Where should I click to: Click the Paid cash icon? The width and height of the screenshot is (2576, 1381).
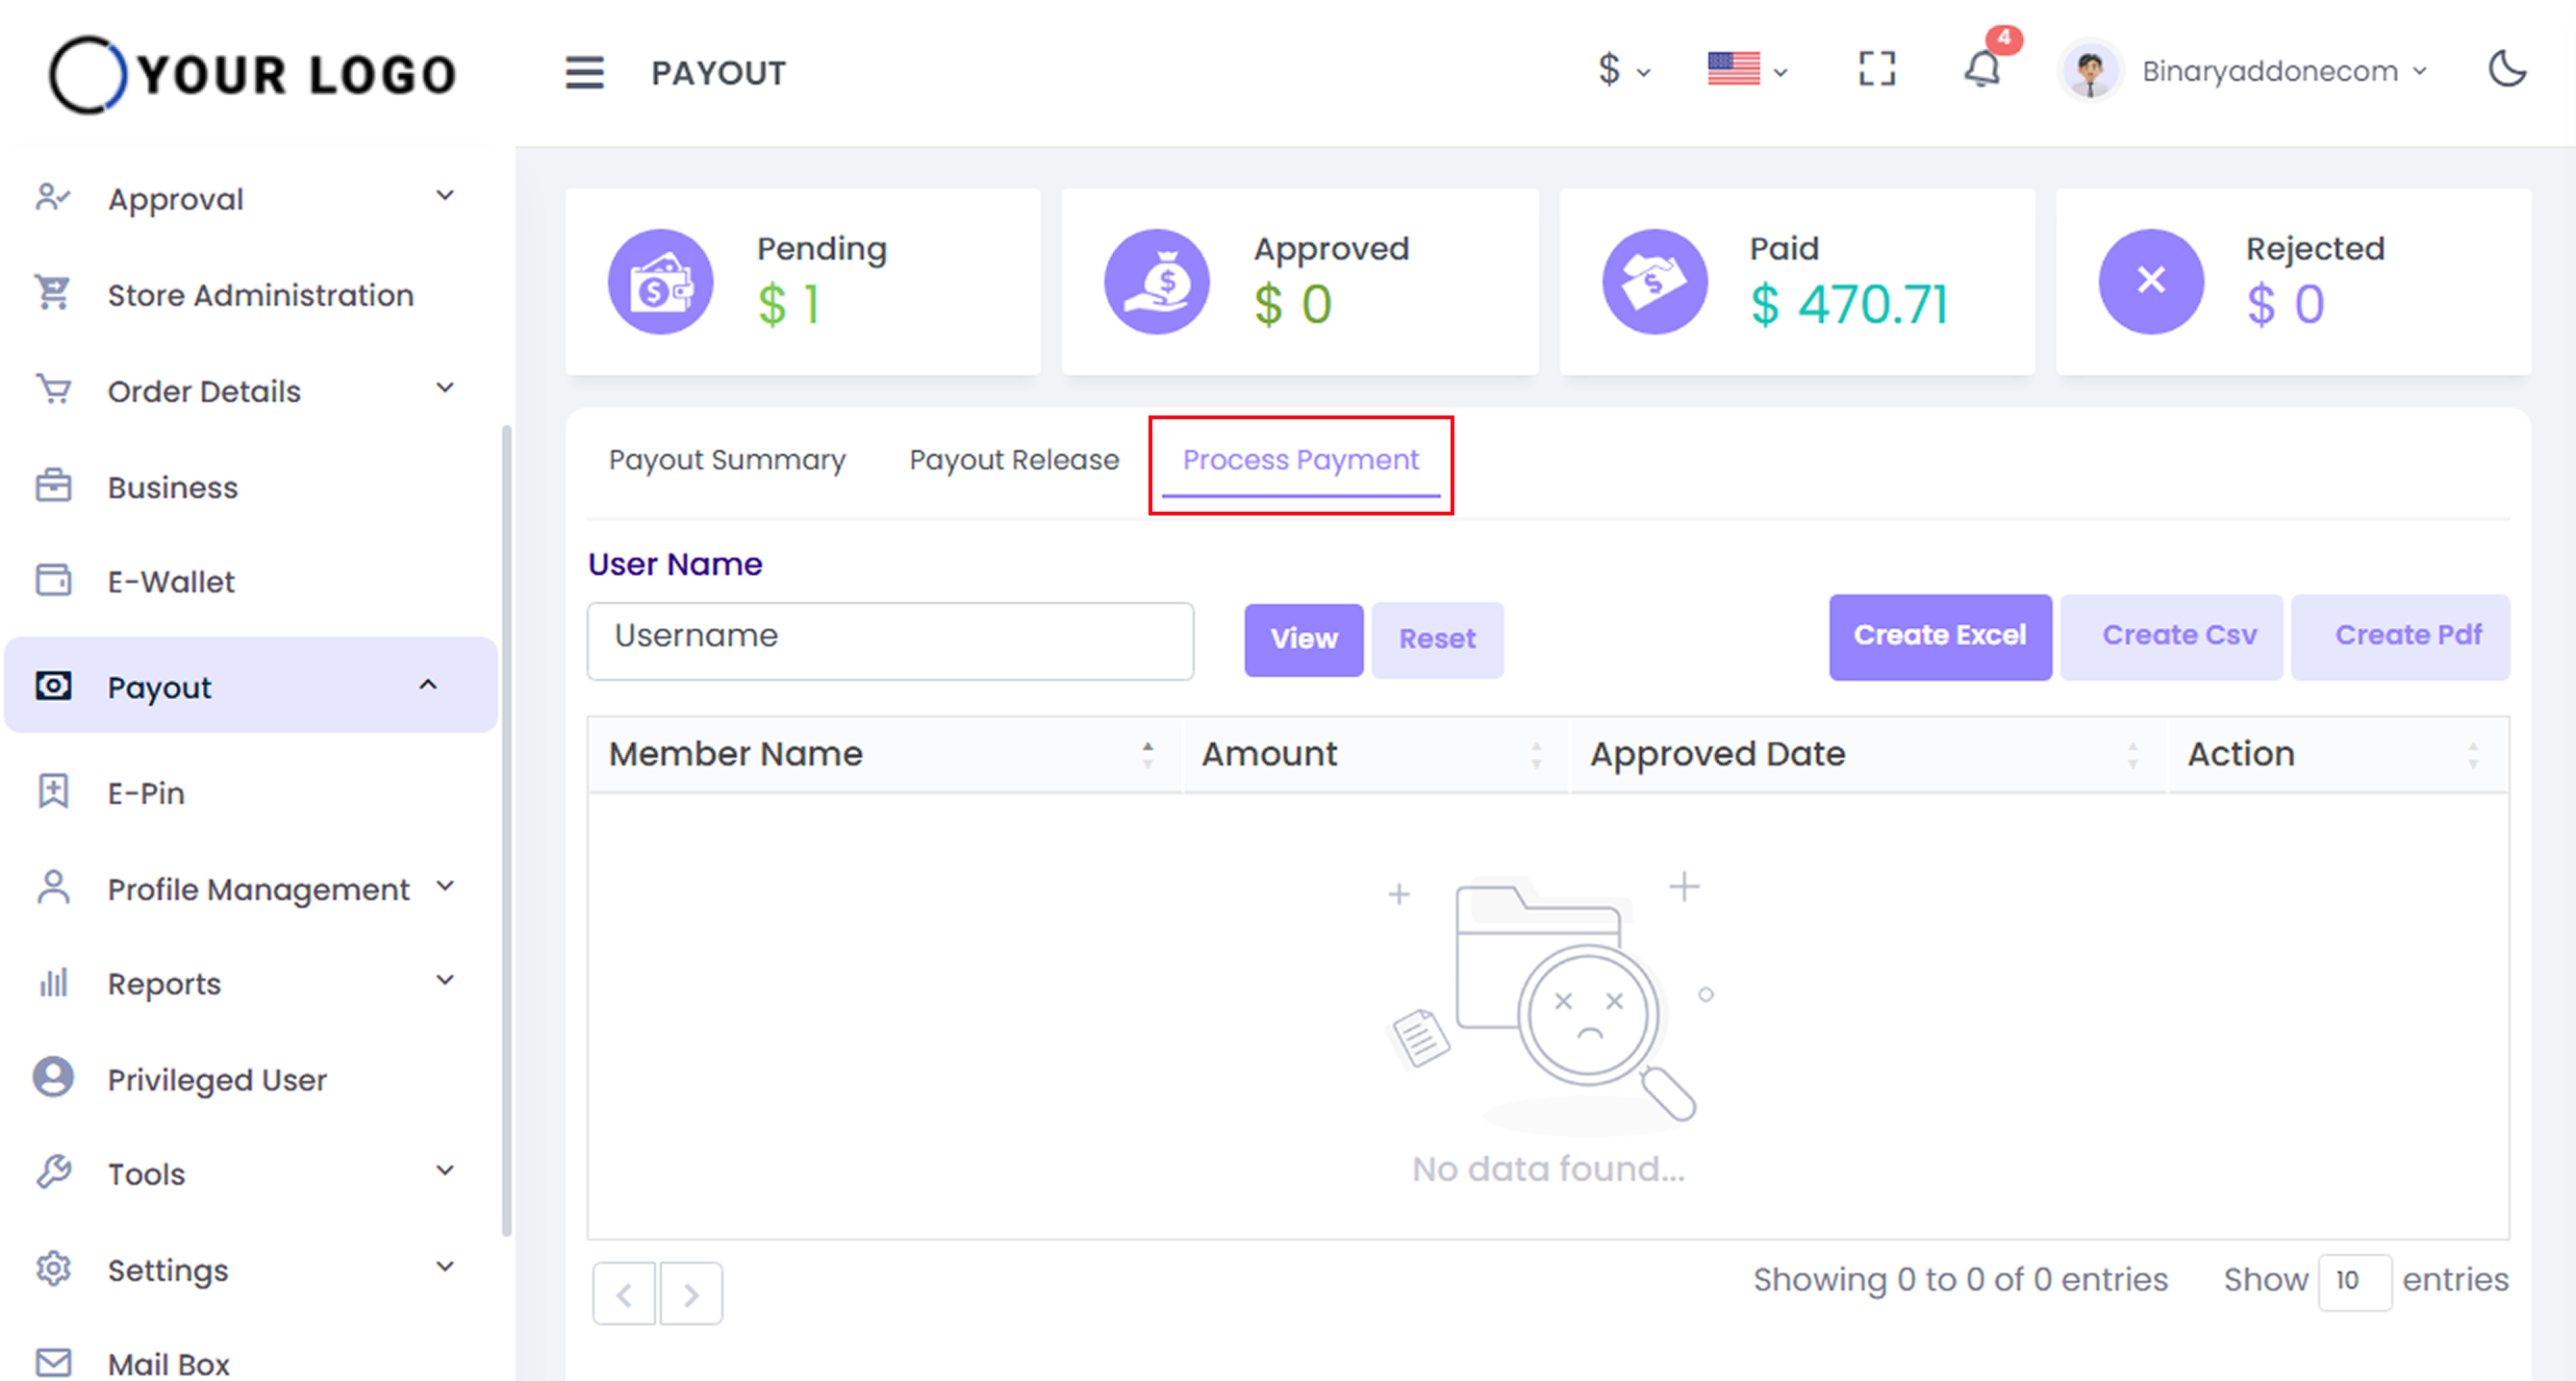click(x=1654, y=282)
